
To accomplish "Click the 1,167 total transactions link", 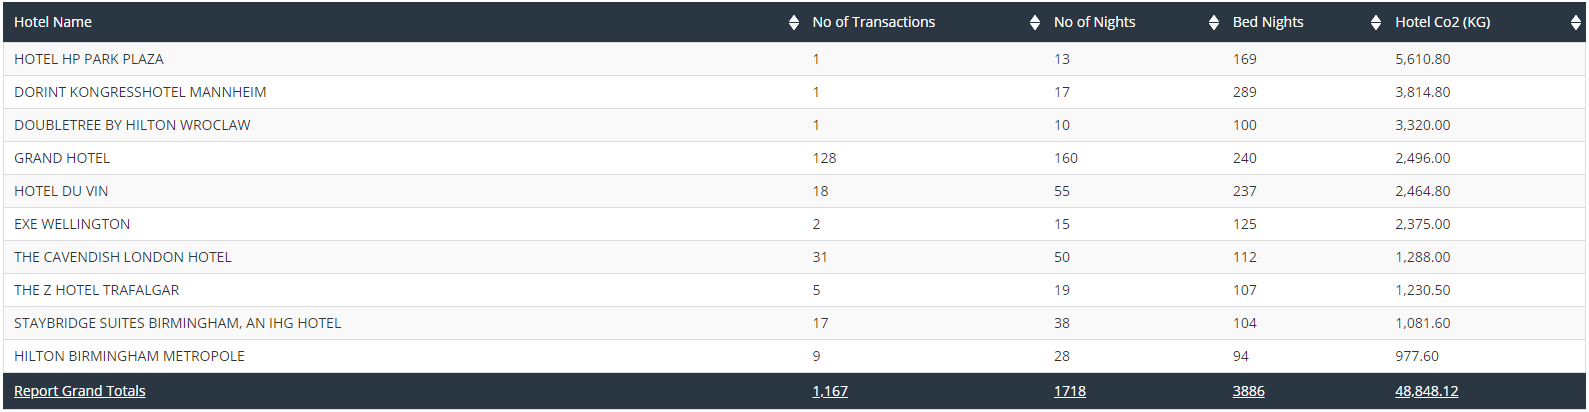I will click(x=830, y=391).
